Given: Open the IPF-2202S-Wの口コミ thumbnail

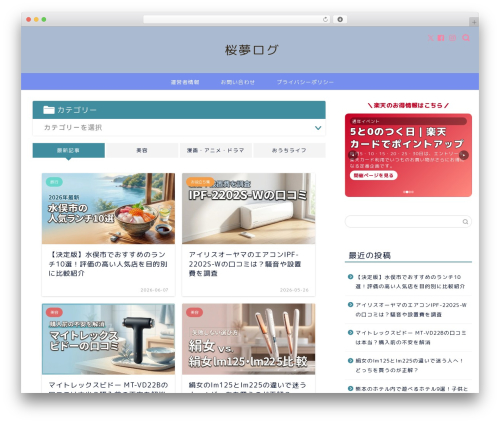Looking at the screenshot, I should (x=248, y=208).
